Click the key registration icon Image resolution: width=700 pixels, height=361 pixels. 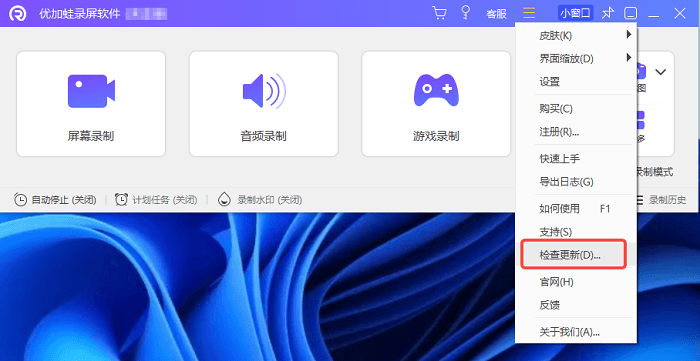coord(465,13)
